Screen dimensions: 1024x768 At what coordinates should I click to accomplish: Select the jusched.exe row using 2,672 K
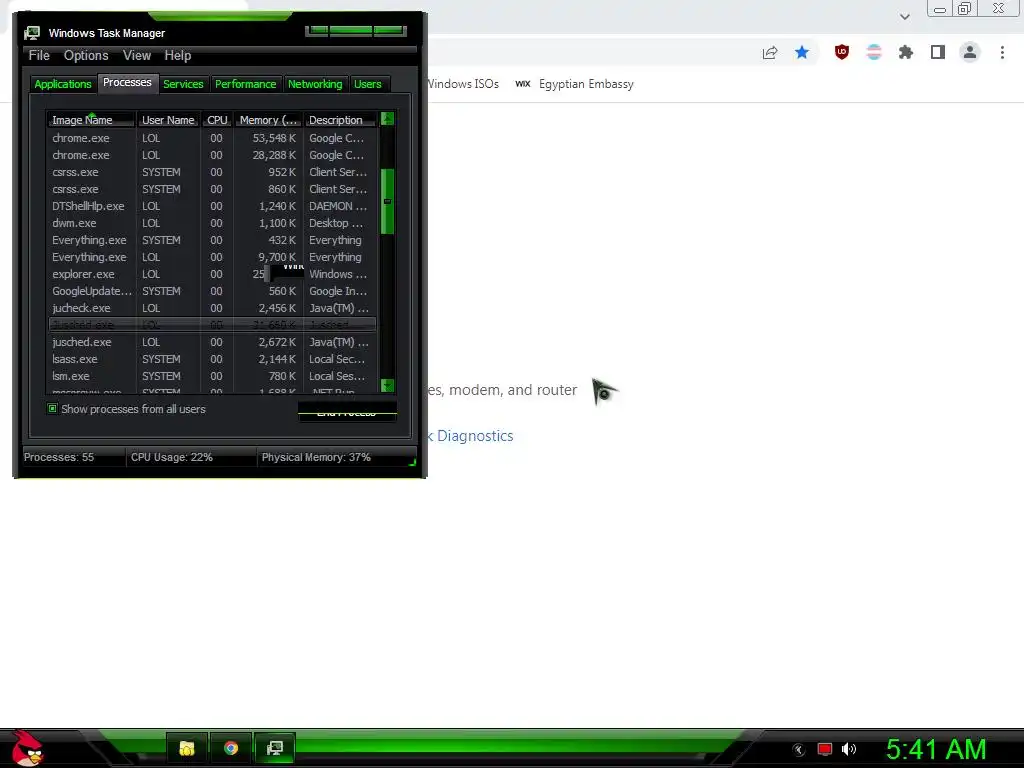(x=212, y=342)
